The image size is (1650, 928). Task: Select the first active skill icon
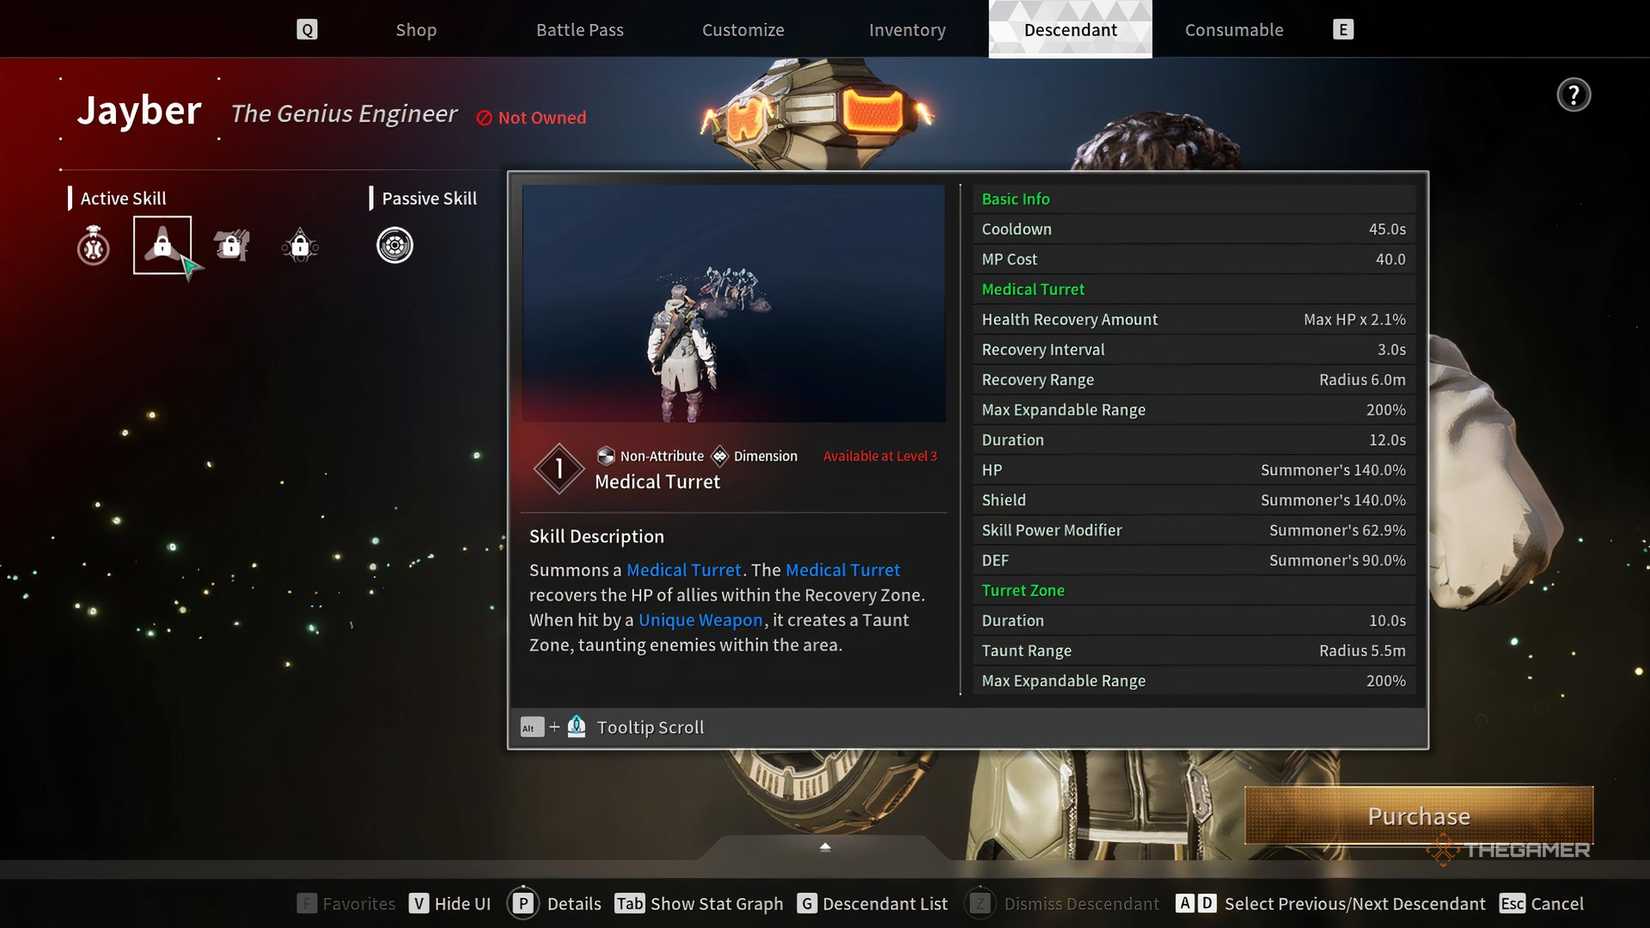[93, 245]
